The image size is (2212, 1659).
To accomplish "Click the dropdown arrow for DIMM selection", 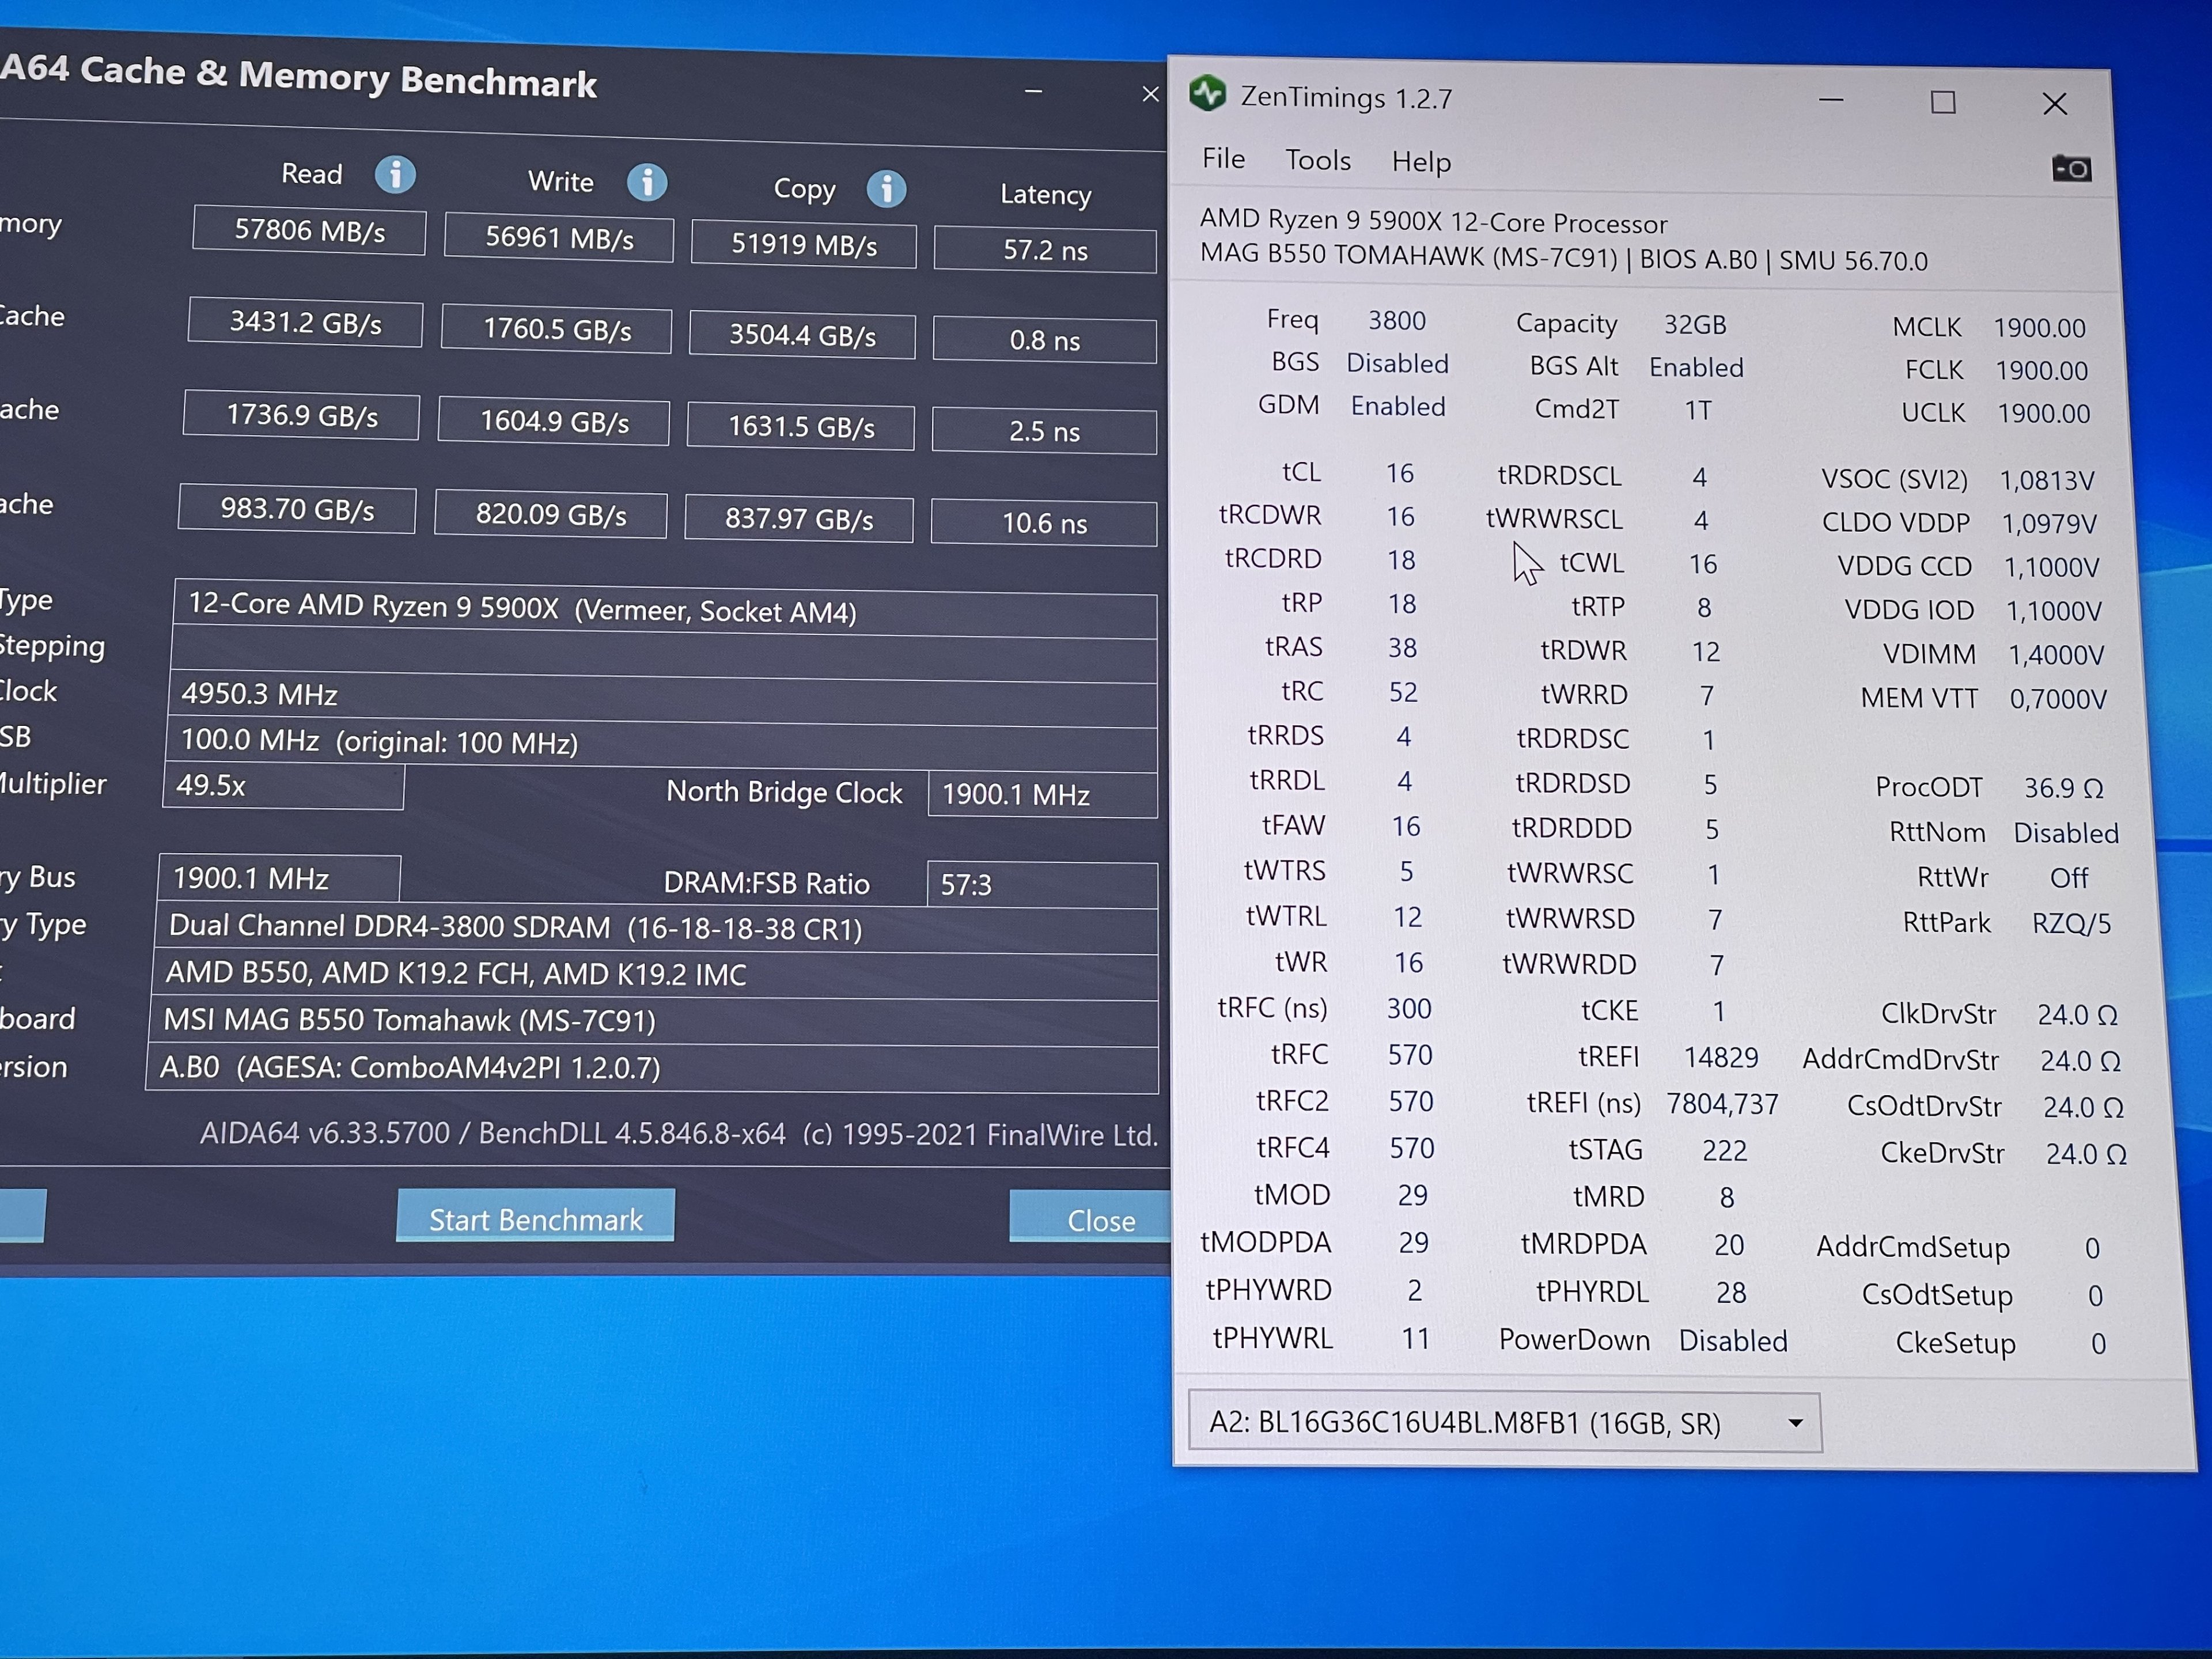I will [1795, 1423].
